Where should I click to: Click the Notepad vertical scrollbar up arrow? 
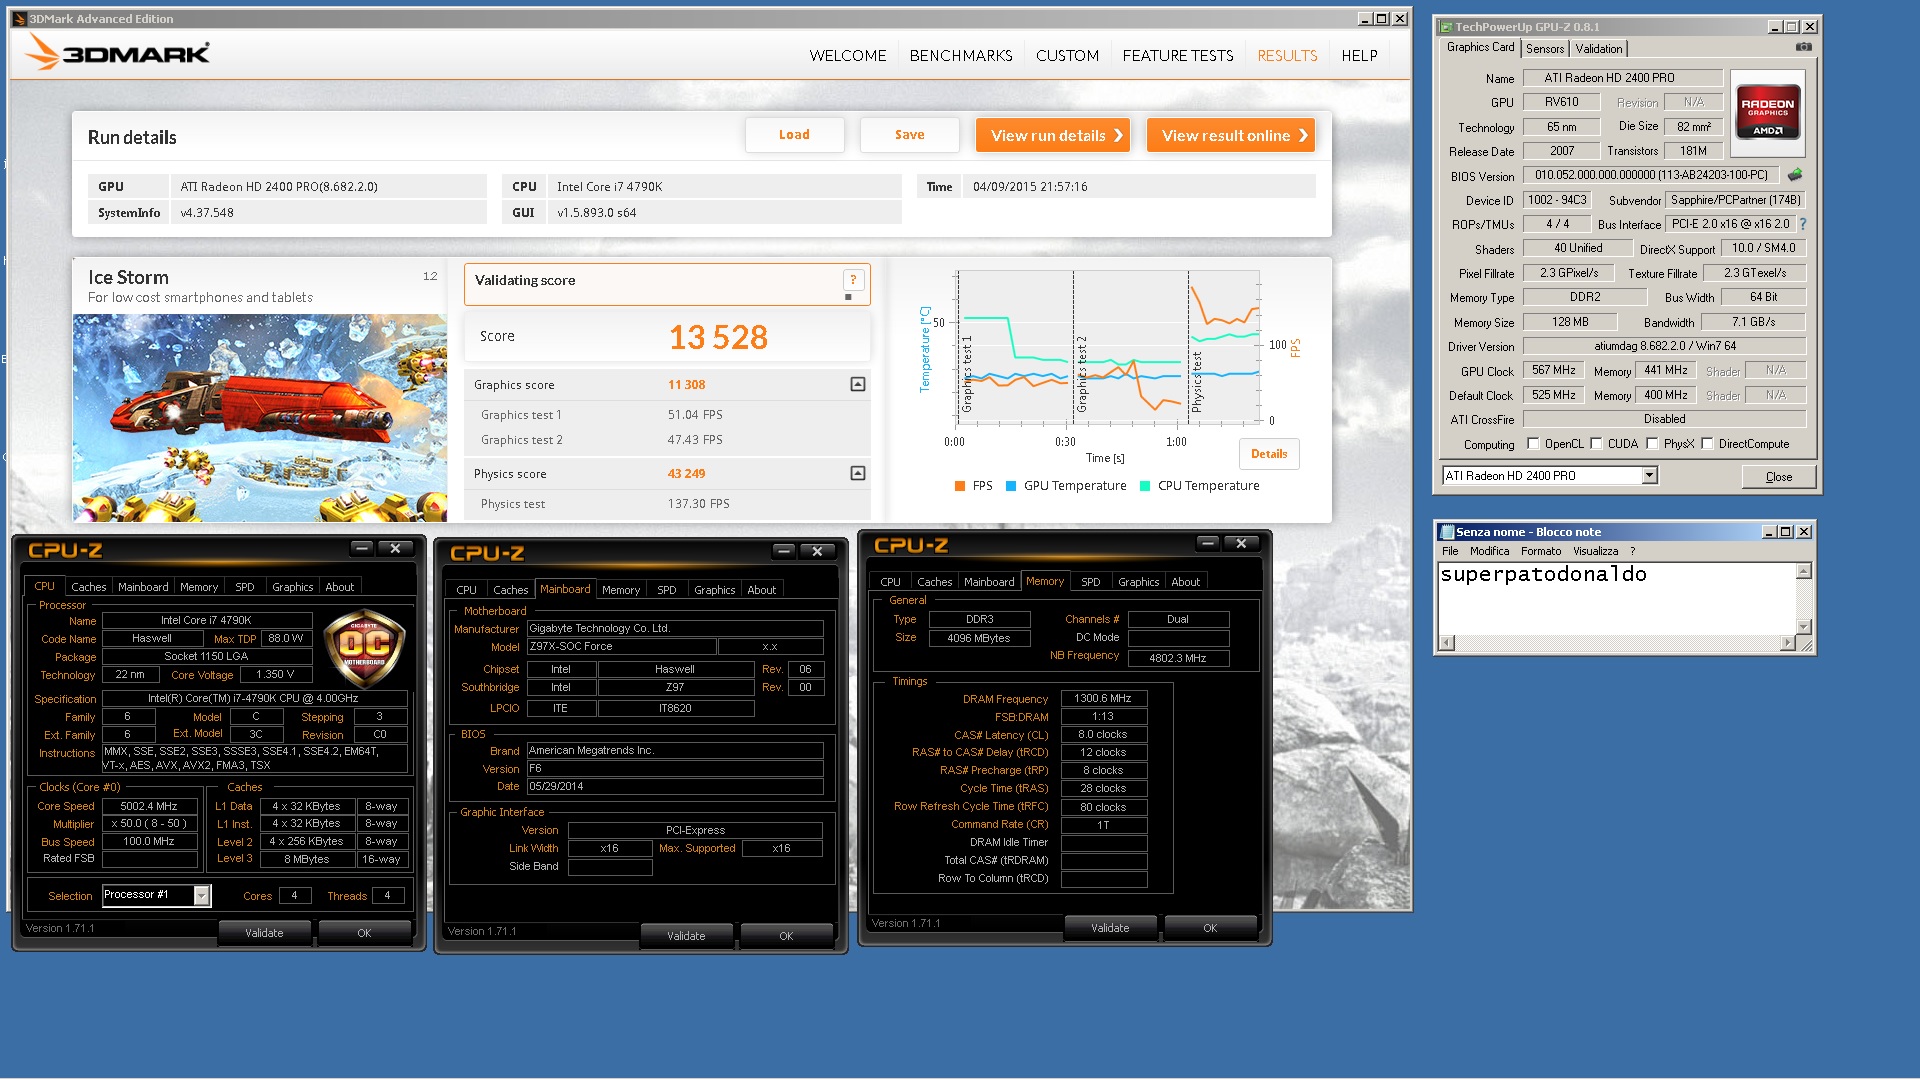1804,571
